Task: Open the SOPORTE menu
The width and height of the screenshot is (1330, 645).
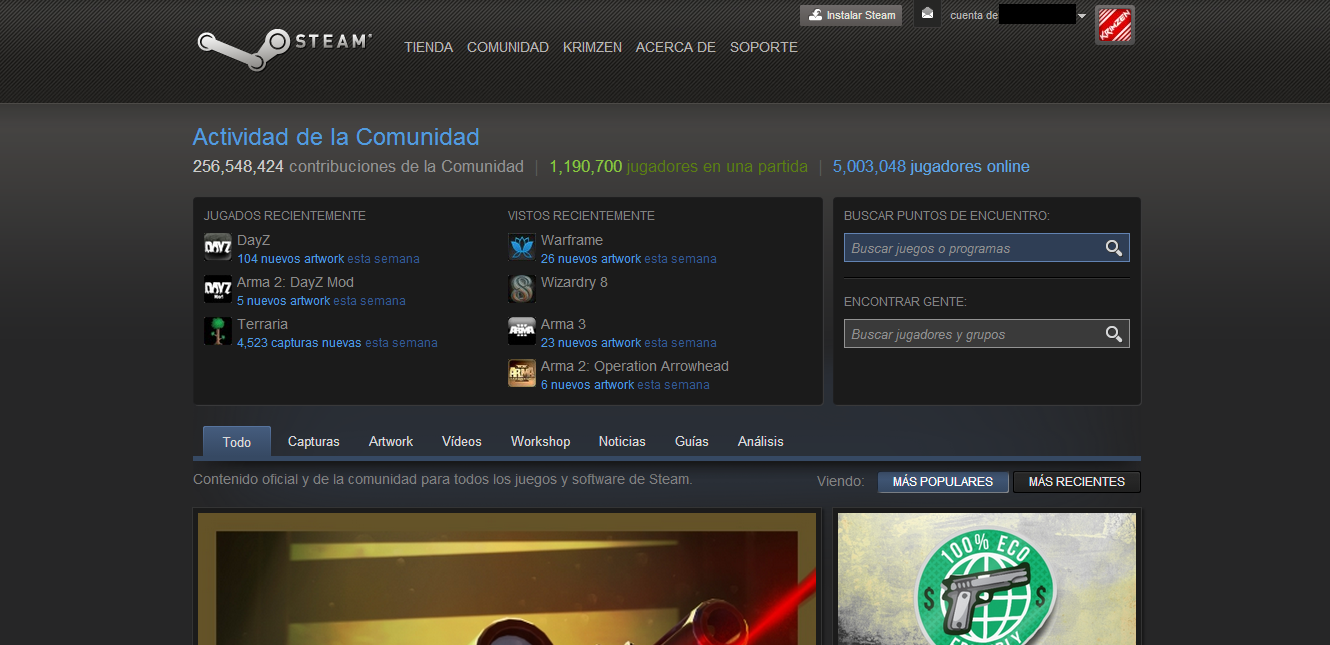Action: point(764,47)
